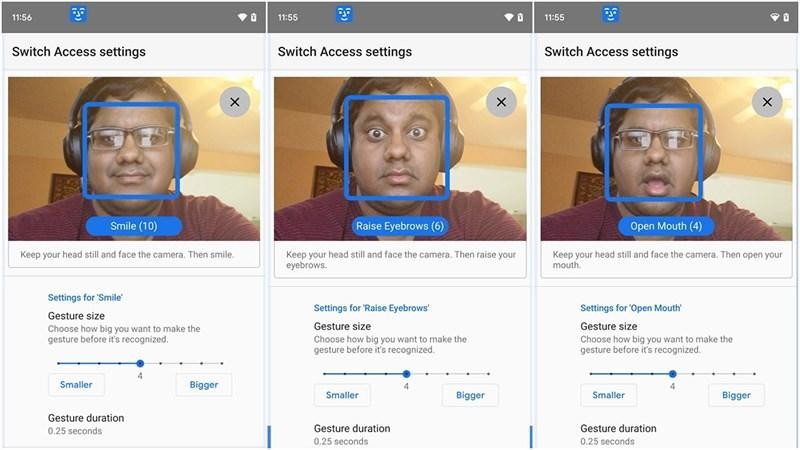The image size is (800, 450).
Task: Tap the battery icon on the Raise Eyebrows screen
Action: tap(519, 17)
